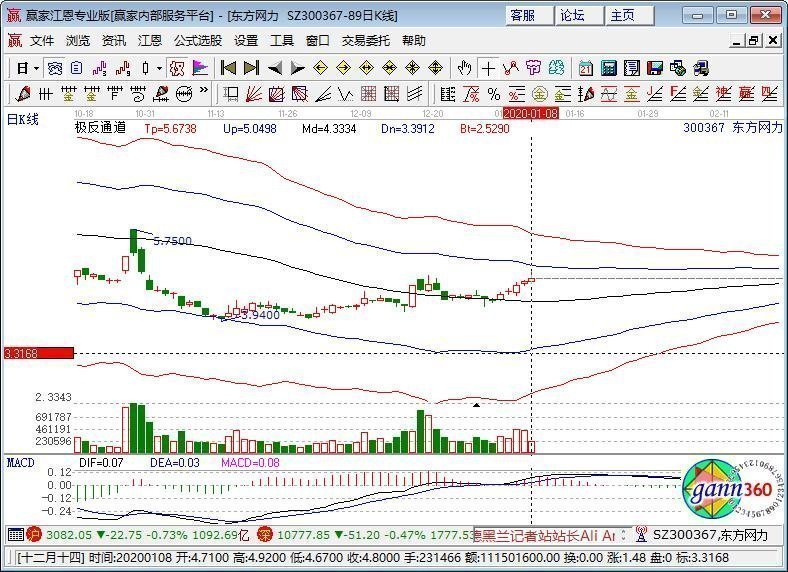The width and height of the screenshot is (788, 572).
Task: Click the spiral cycle ruler icon
Action: (137, 94)
